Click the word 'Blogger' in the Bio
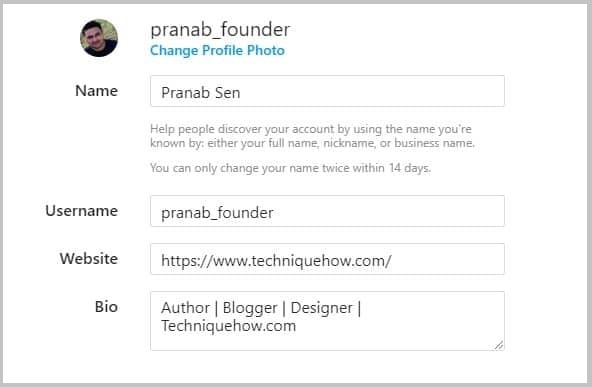The height and width of the screenshot is (387, 592). pos(250,308)
